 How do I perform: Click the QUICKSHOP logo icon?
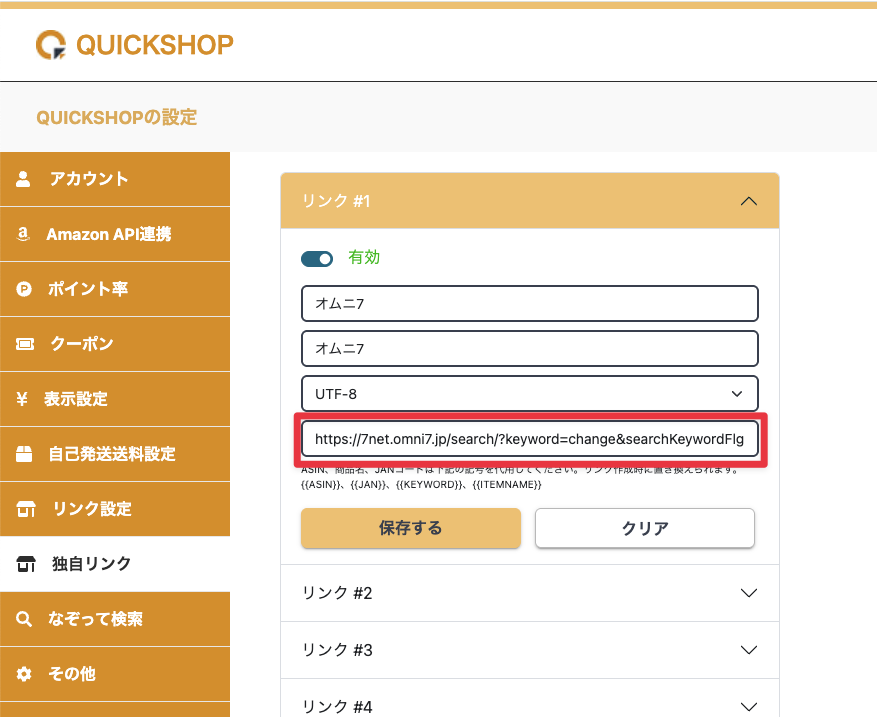coord(51,45)
